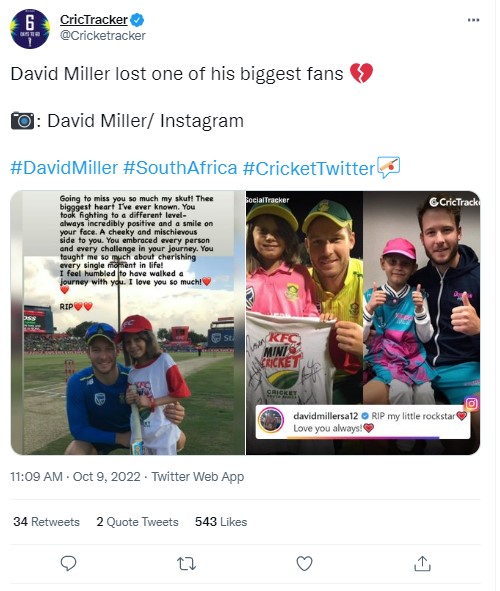
Task: Click the reply speech bubble icon
Action: tap(69, 563)
